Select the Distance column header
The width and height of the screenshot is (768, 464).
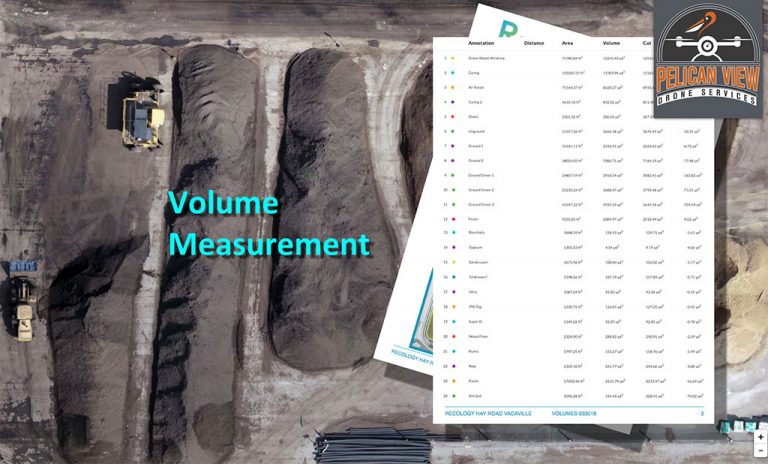[534, 43]
